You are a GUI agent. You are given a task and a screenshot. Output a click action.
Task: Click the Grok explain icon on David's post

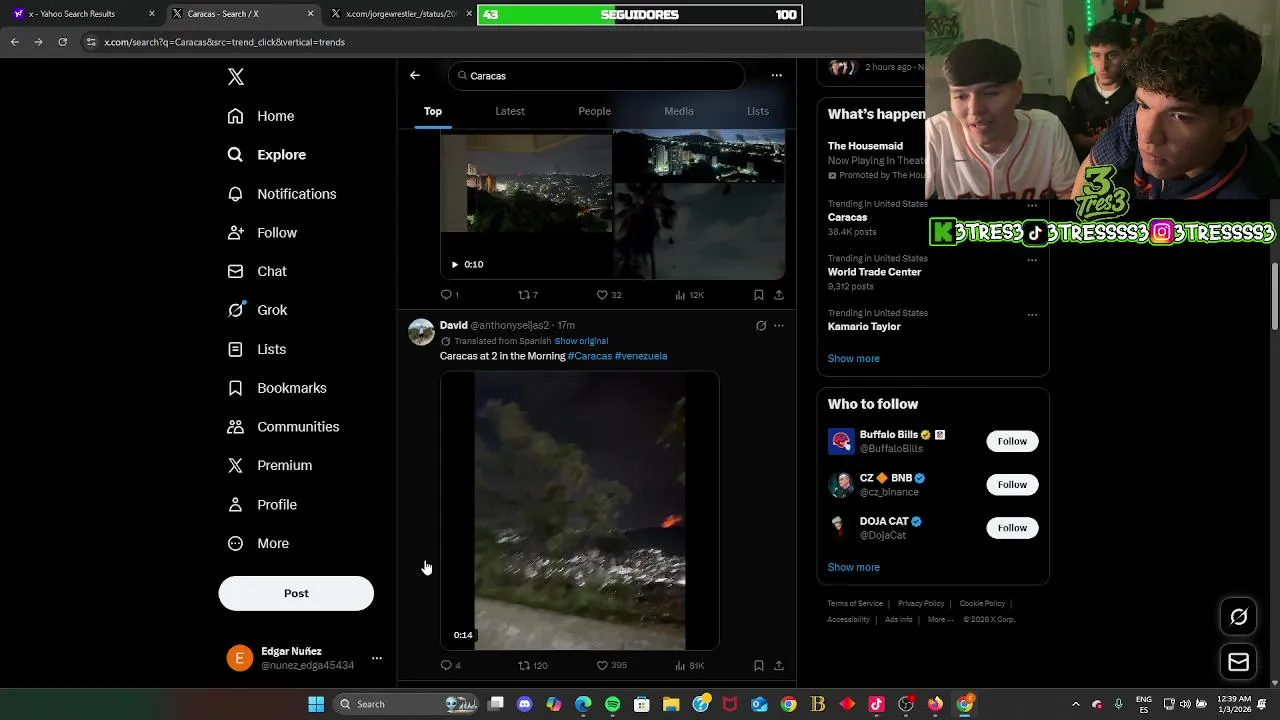coord(761,326)
